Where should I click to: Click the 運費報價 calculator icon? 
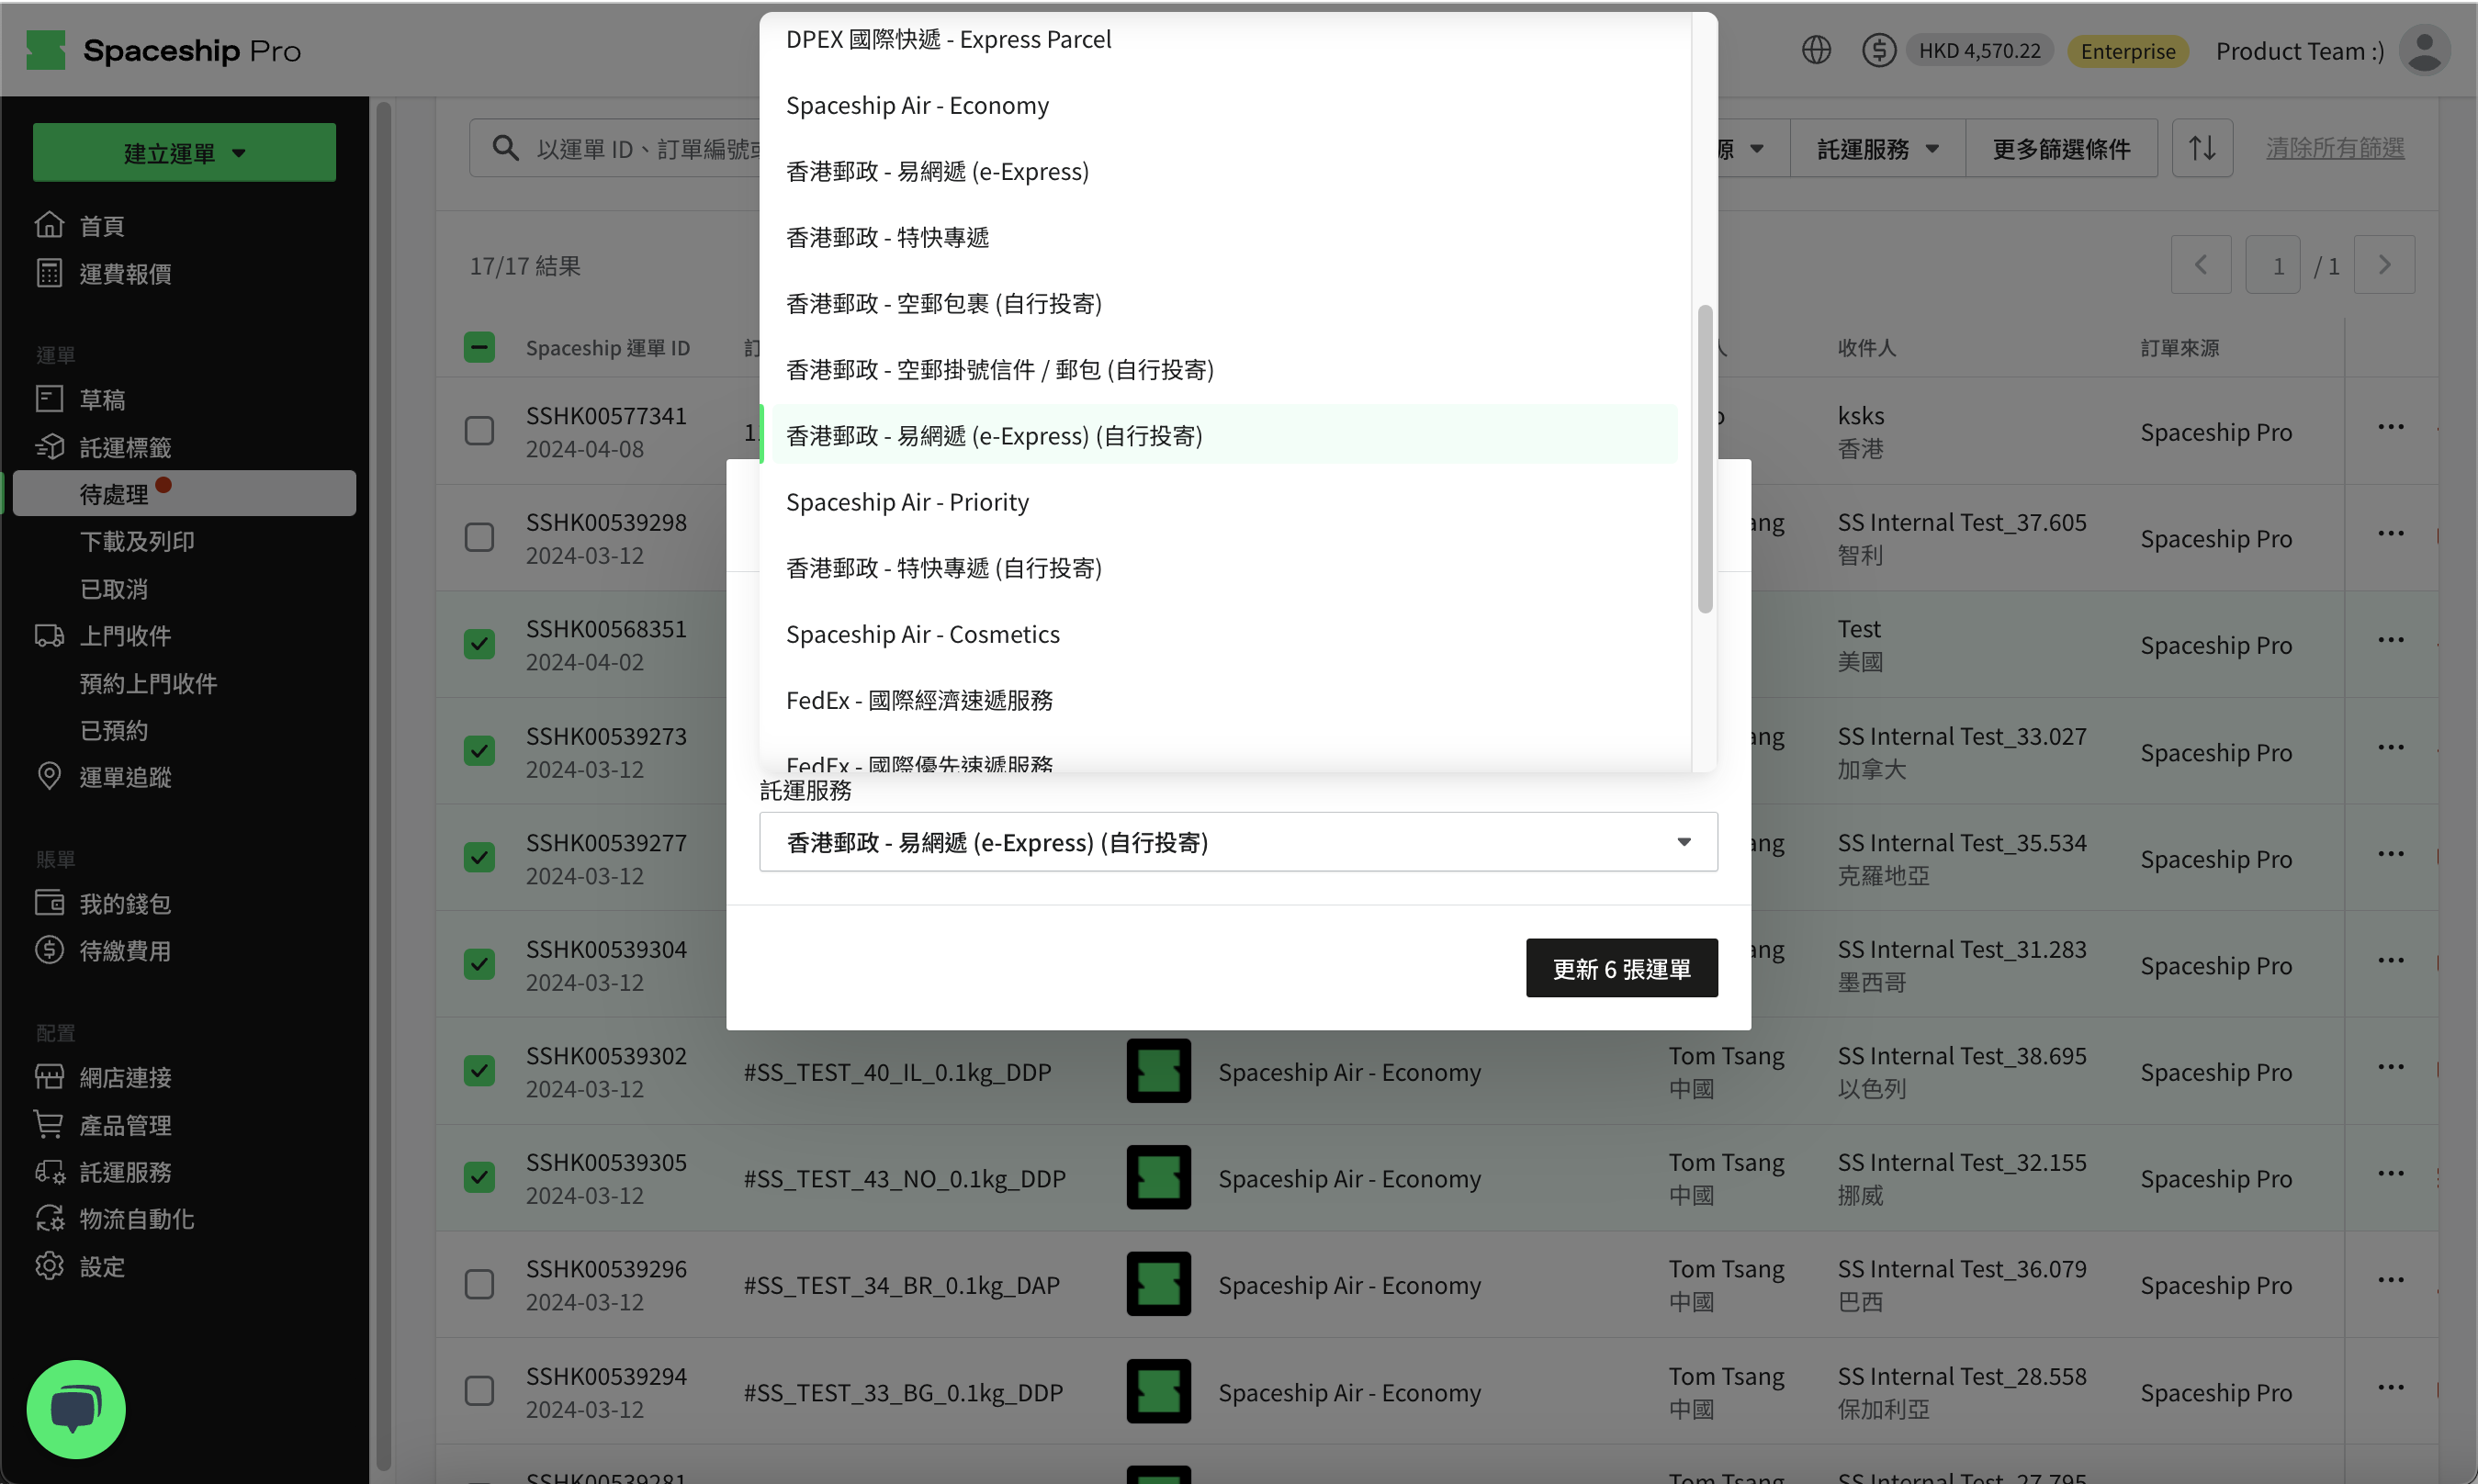coord(49,273)
